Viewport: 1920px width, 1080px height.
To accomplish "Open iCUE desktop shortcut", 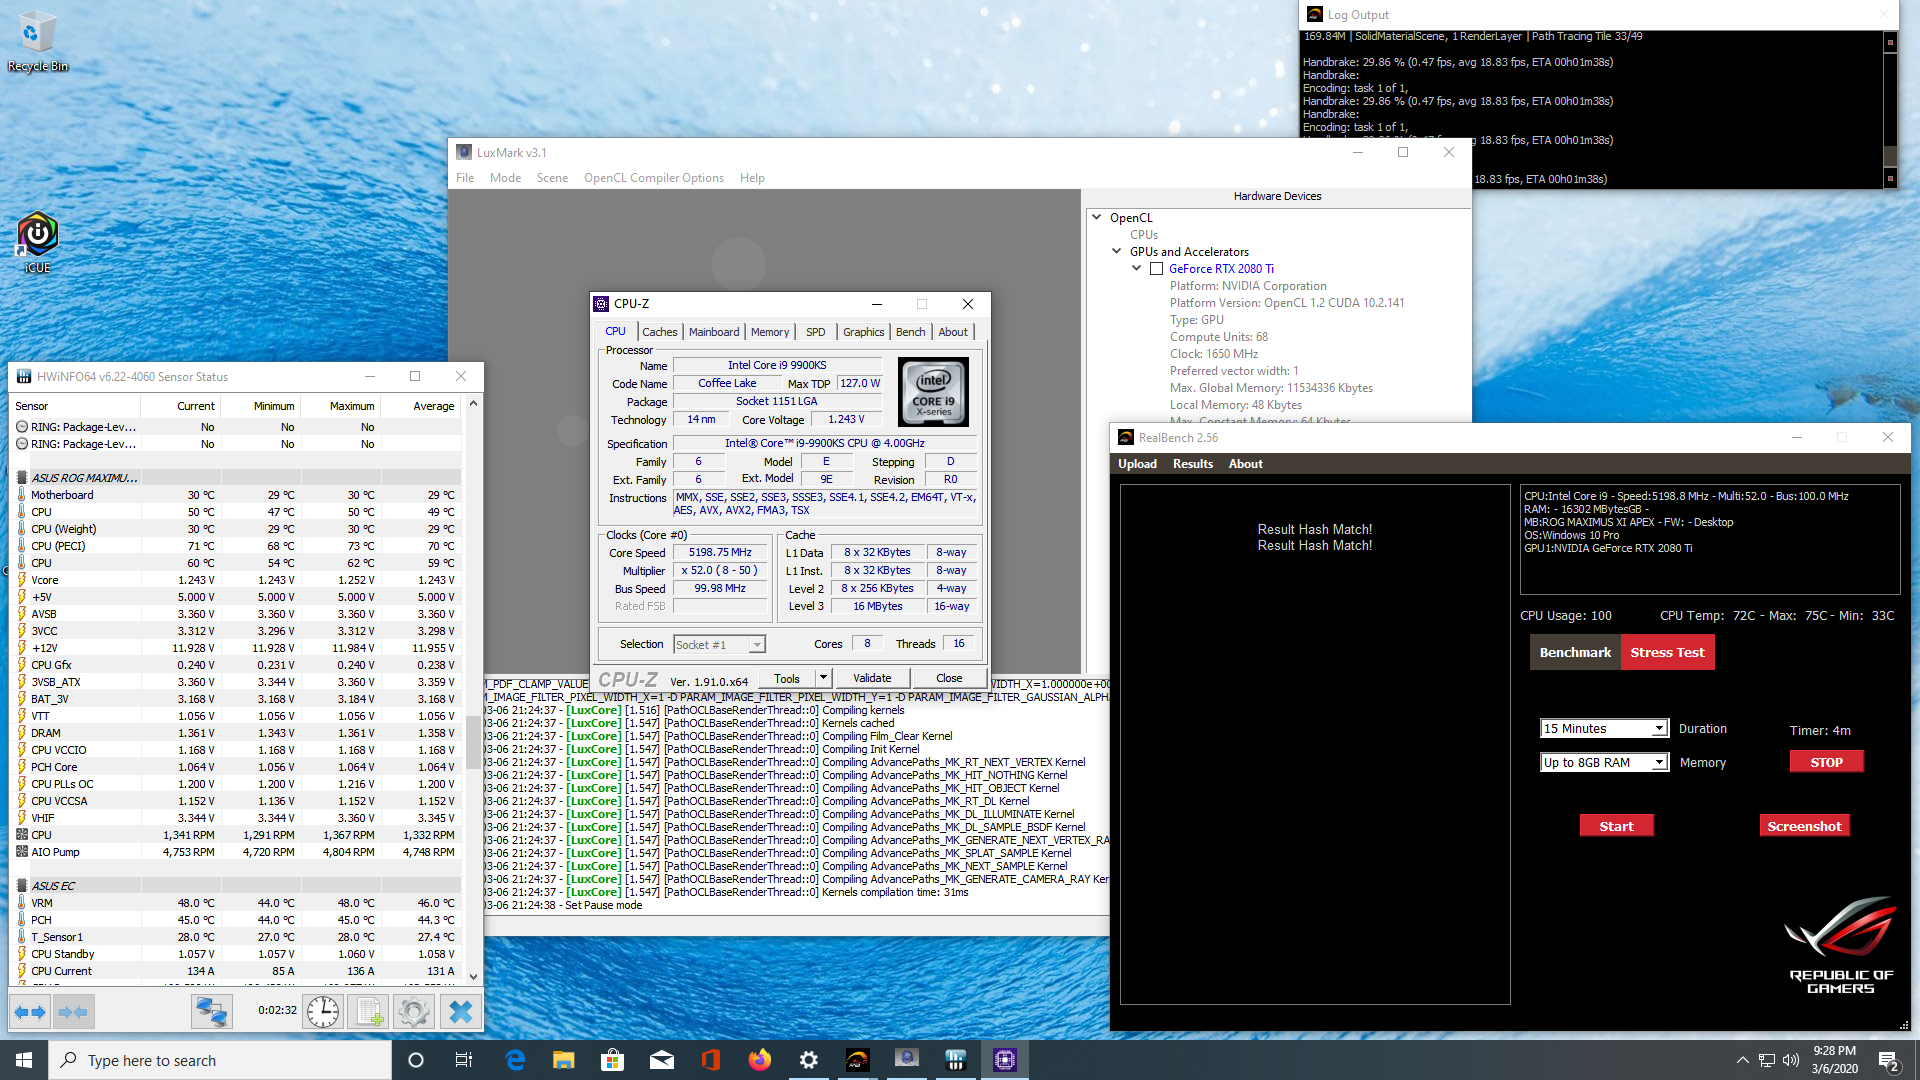I will [37, 242].
